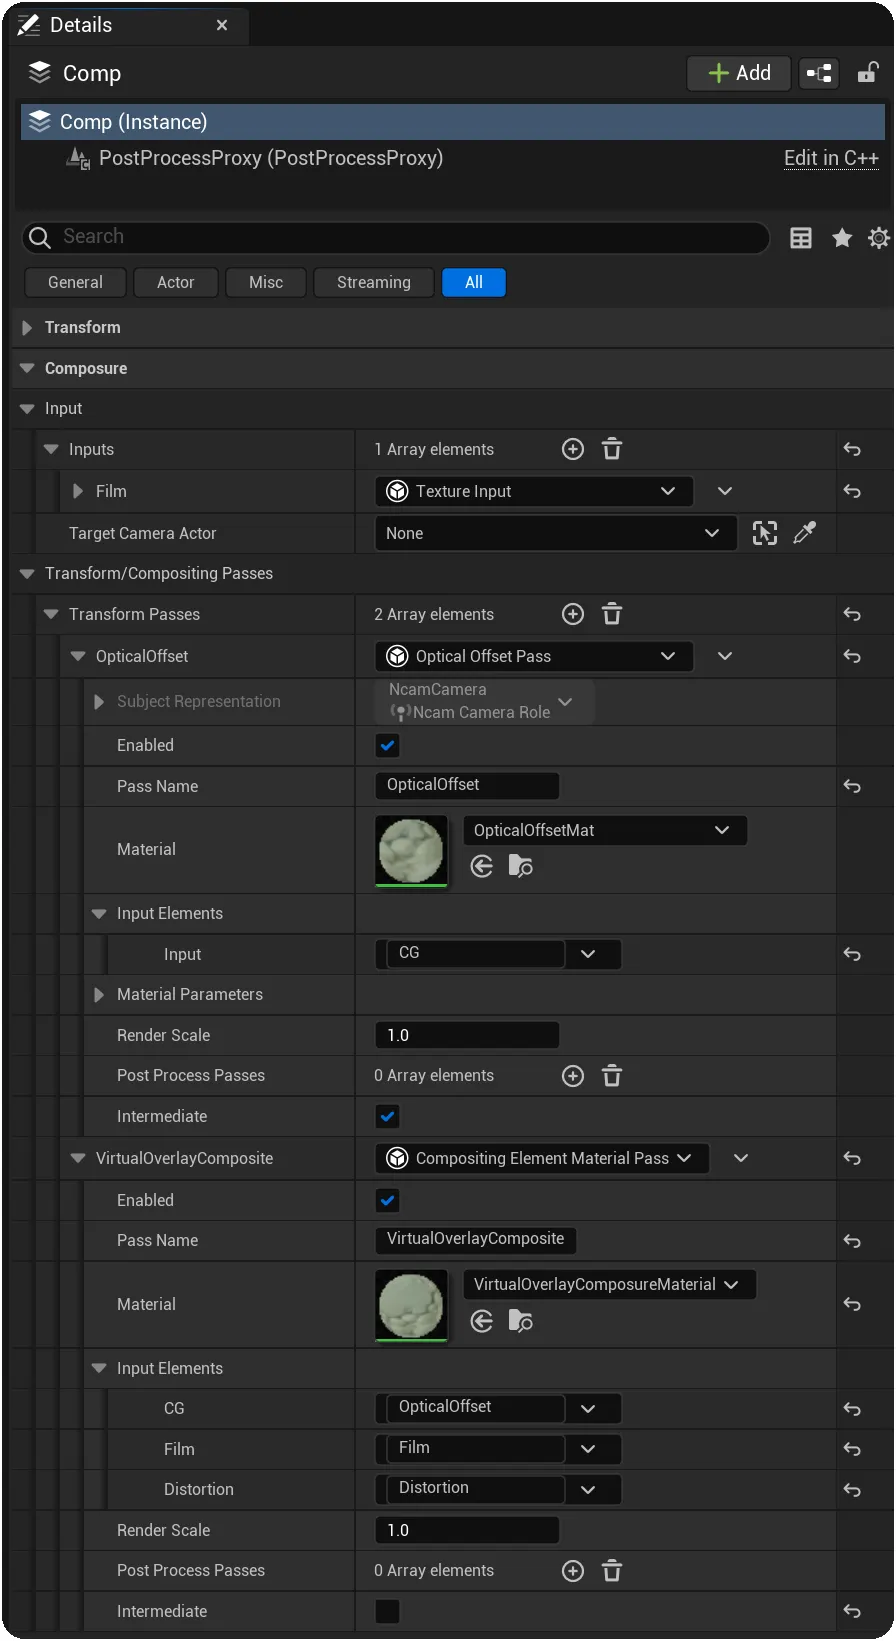Enable VirtualOverlayComposite Intermediate checkbox
This screenshot has width=896, height=1641.
pyautogui.click(x=387, y=1611)
